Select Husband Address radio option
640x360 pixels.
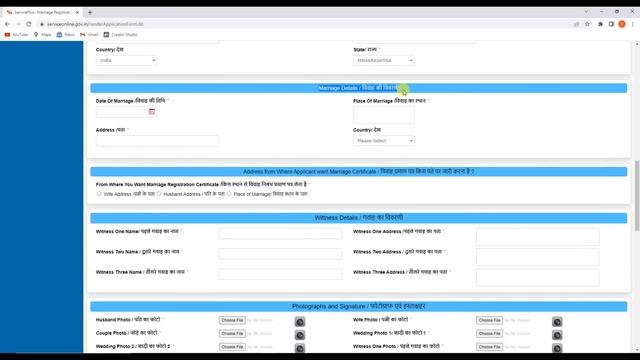click(159, 194)
